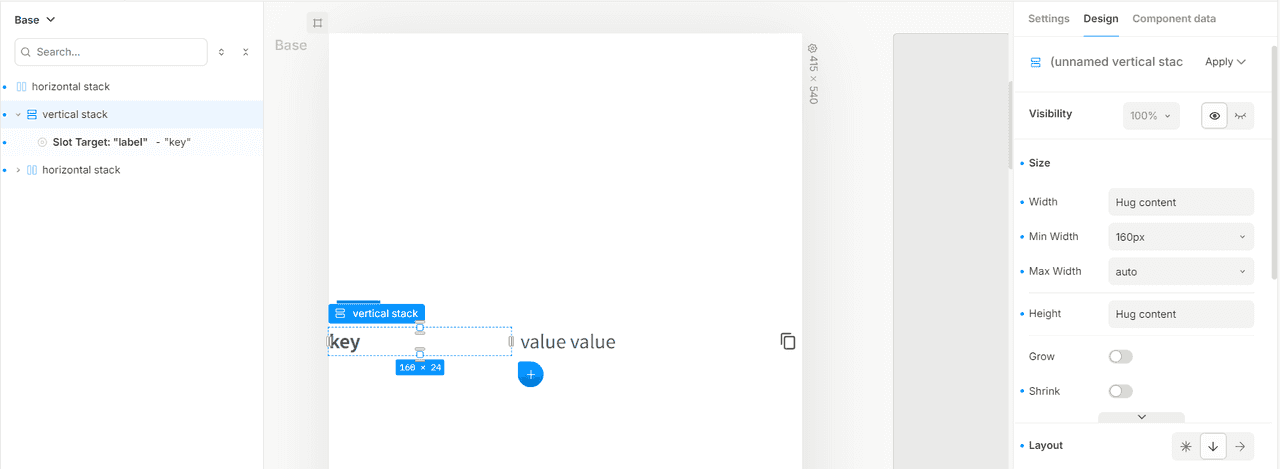Screen dimensions: 1280x469
Task: Select the free-form layout asterisk icon
Action: click(1186, 447)
